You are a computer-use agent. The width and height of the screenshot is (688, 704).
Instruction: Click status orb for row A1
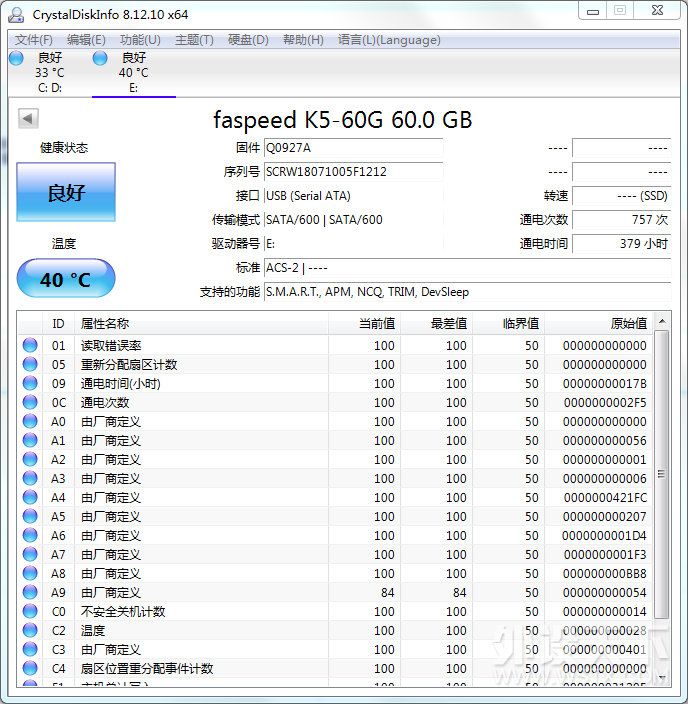coord(30,440)
